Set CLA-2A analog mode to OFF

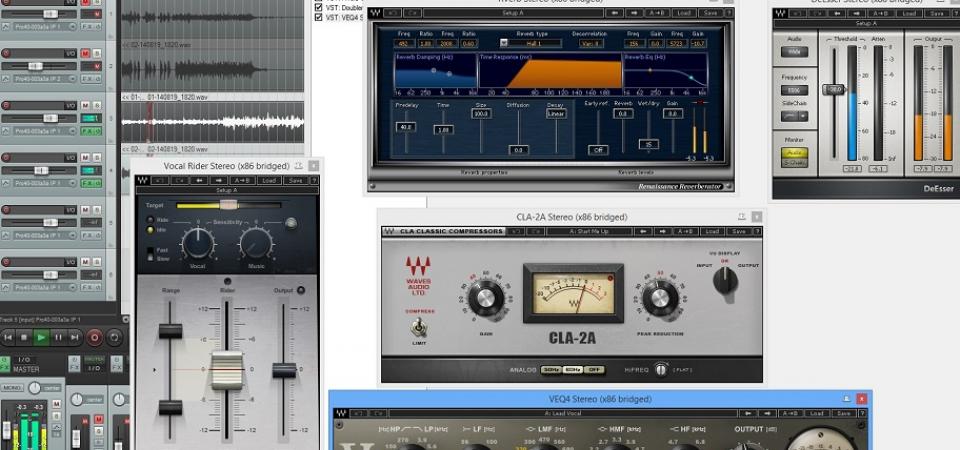click(595, 369)
